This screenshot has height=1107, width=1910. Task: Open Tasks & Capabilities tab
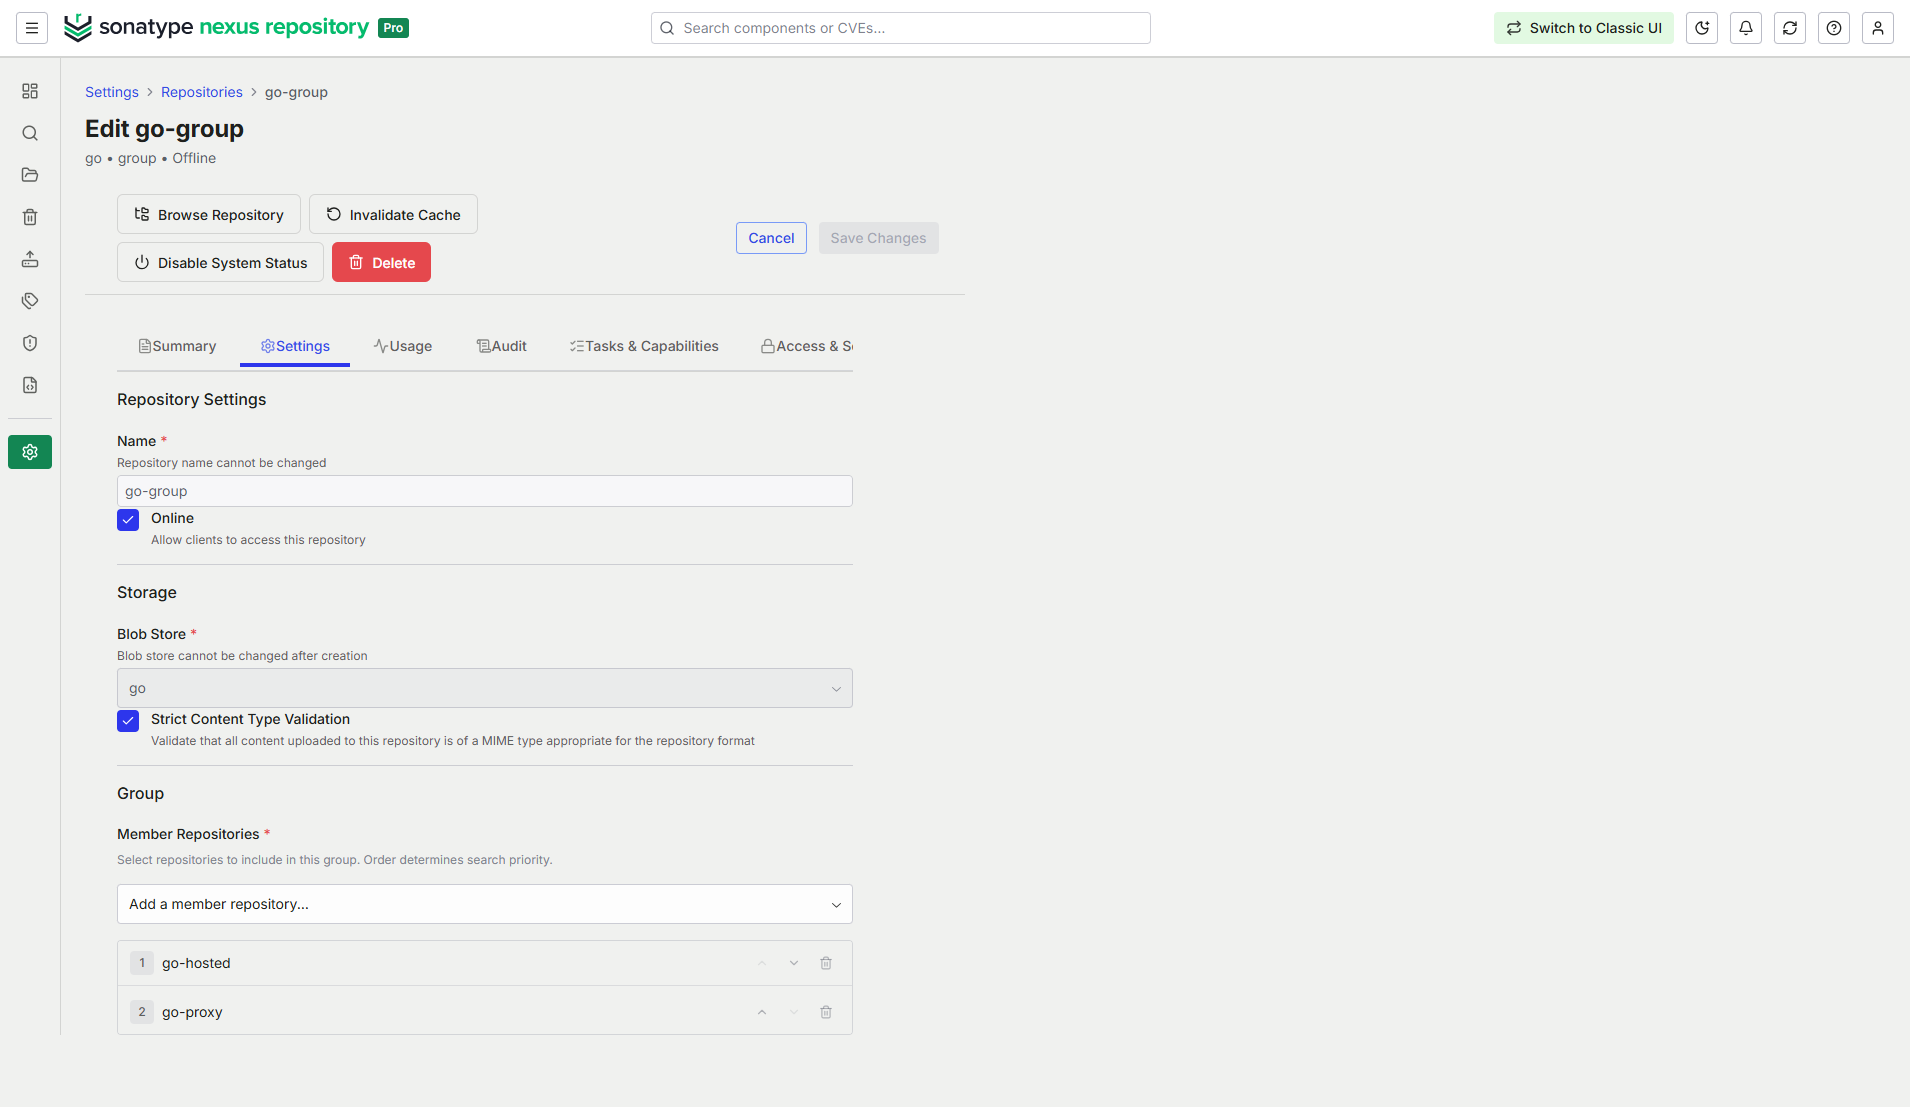(x=644, y=346)
